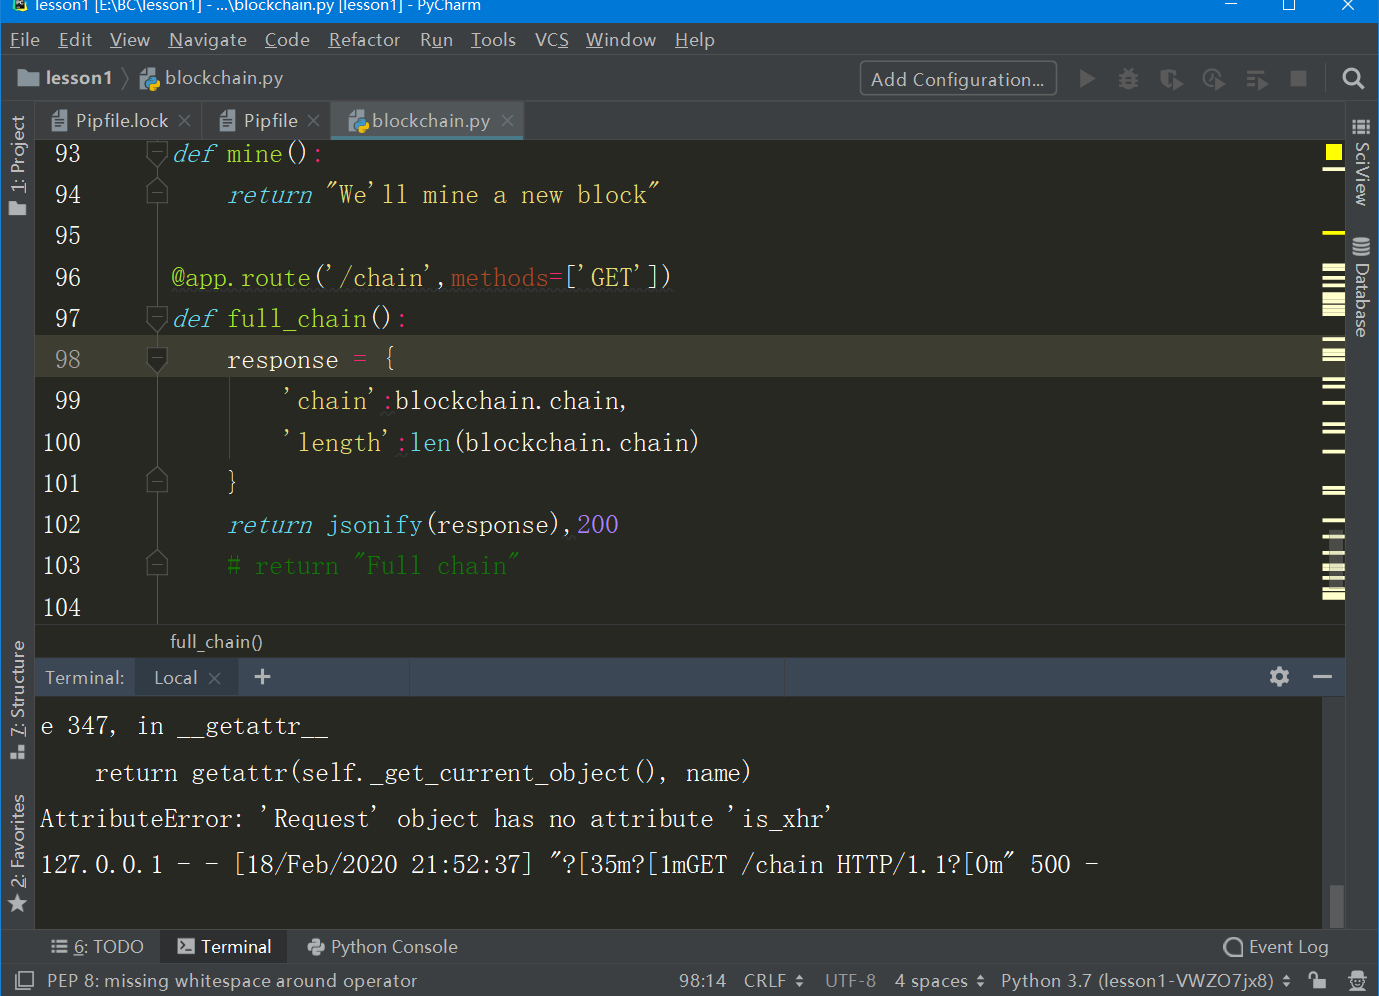Stop the running process with the stop icon
The image size is (1379, 996).
click(x=1299, y=78)
